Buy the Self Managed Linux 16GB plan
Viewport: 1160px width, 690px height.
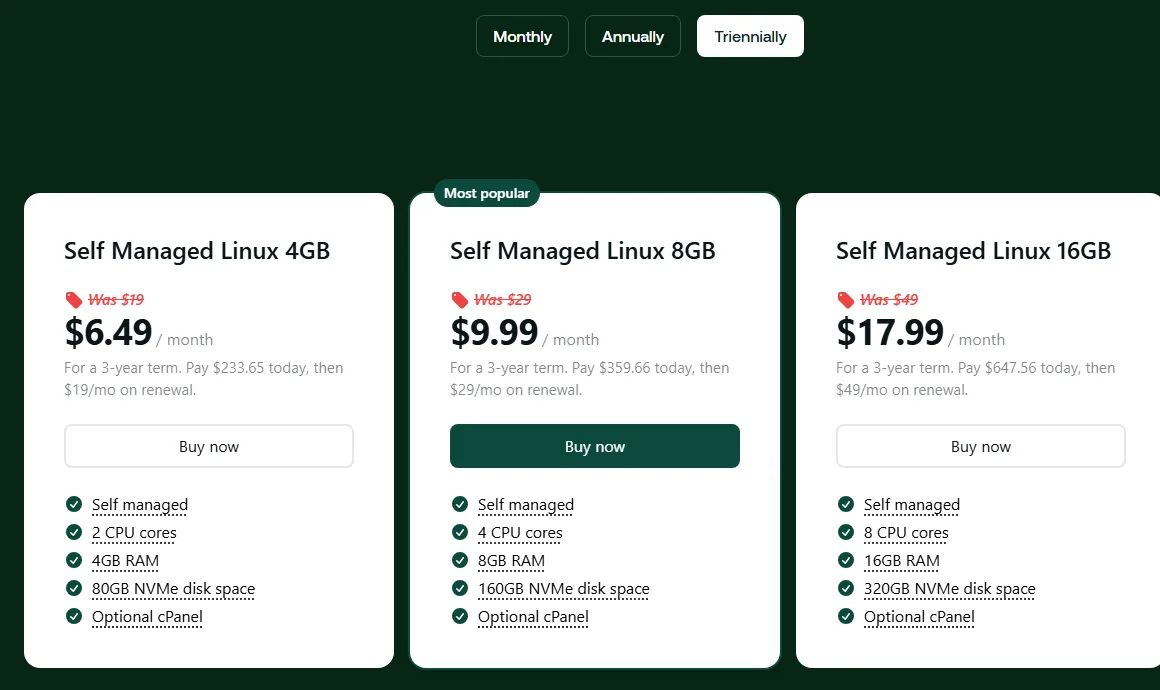pos(980,446)
